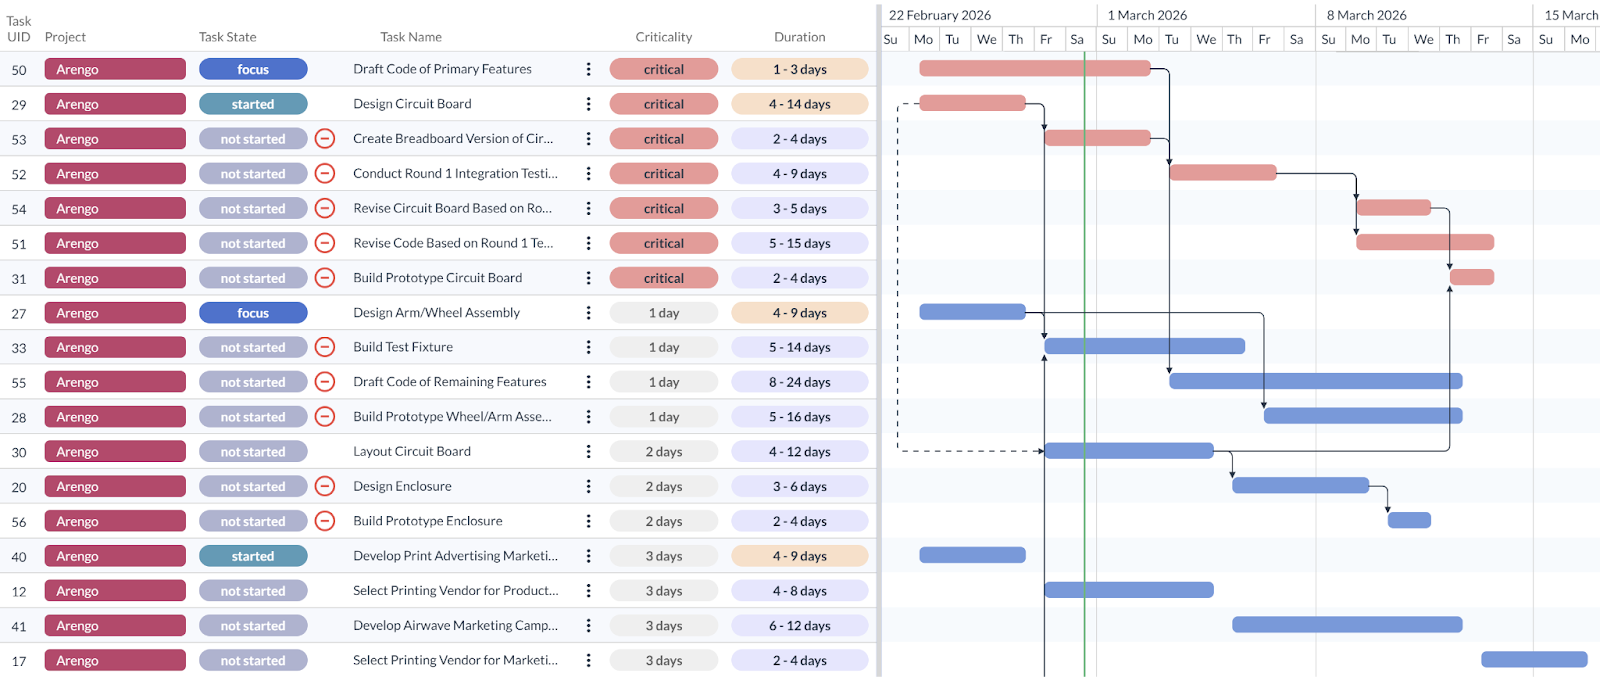
Task: Sort by the Criticality column header
Action: [x=663, y=37]
